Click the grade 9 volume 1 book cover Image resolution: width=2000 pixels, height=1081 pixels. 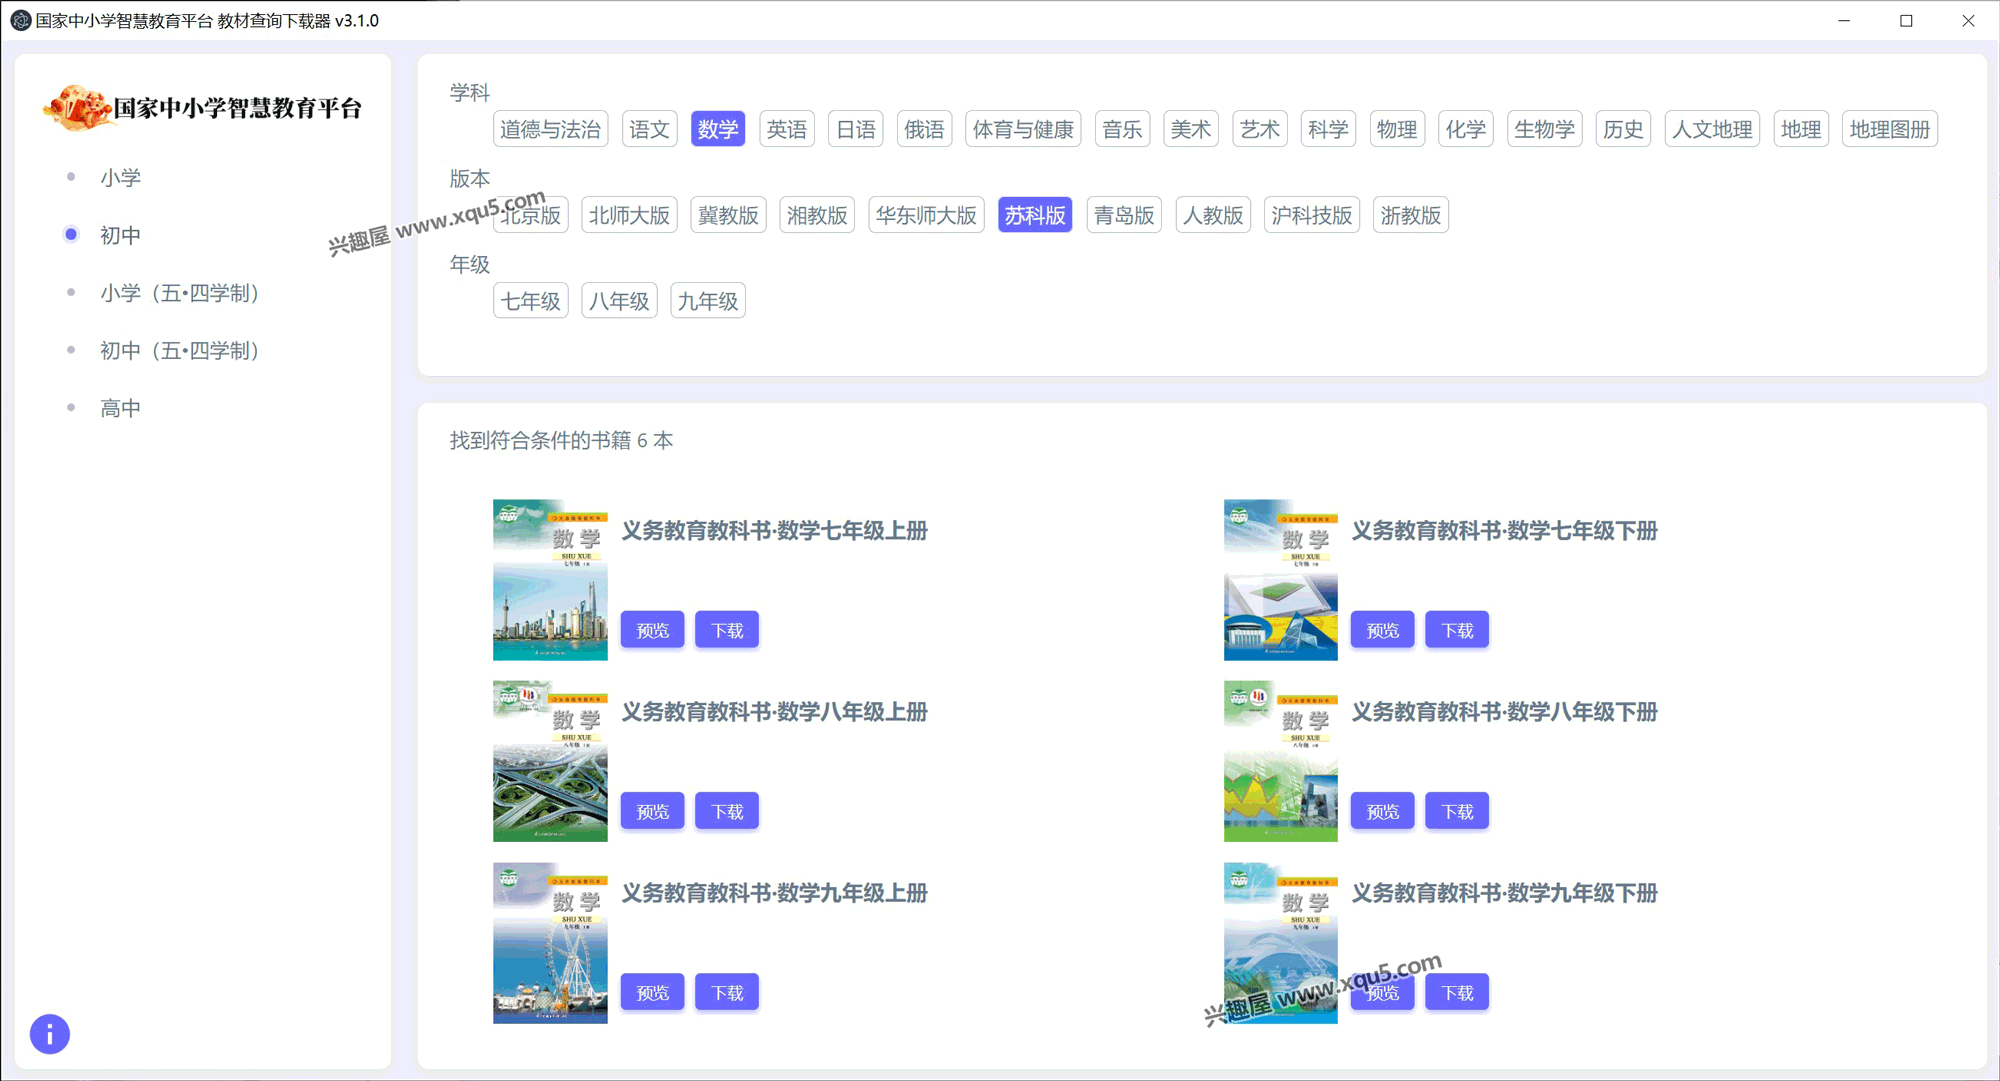coord(550,942)
